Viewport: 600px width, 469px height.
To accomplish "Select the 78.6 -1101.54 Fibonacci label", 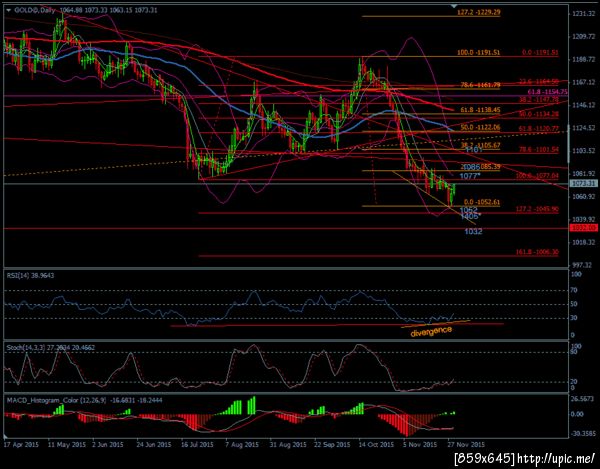I will click(x=538, y=150).
